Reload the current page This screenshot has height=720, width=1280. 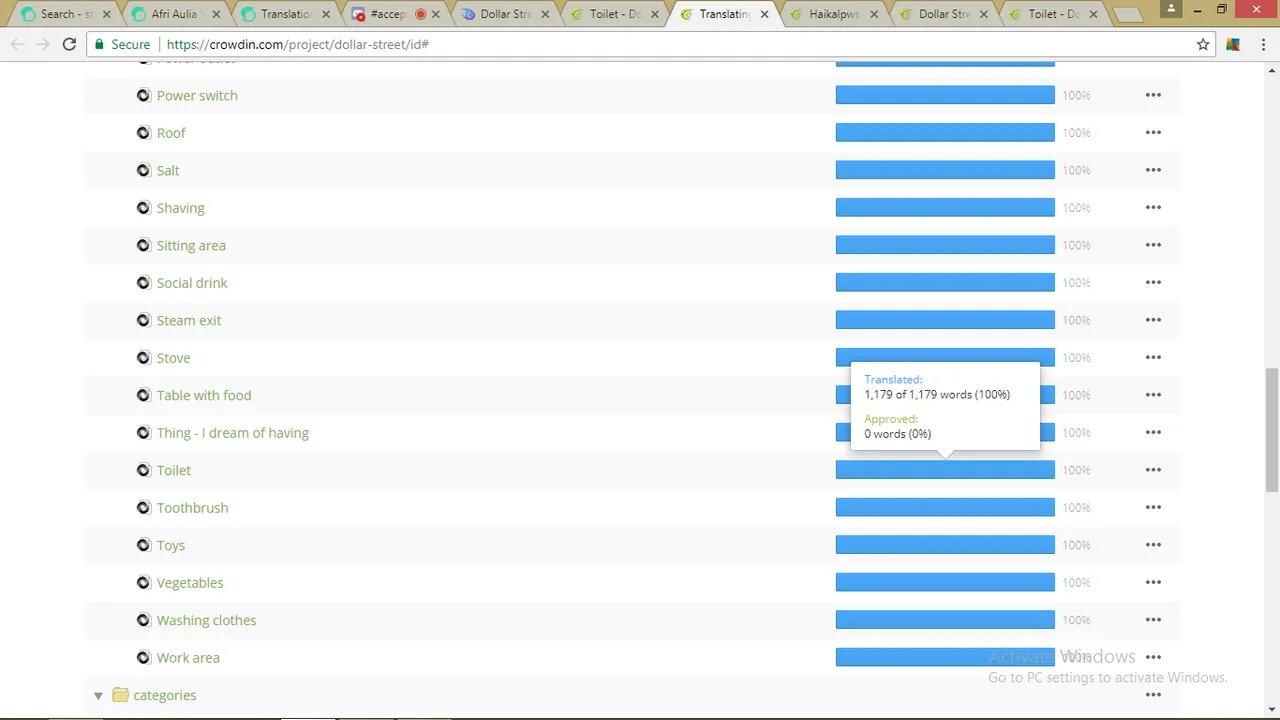click(69, 44)
